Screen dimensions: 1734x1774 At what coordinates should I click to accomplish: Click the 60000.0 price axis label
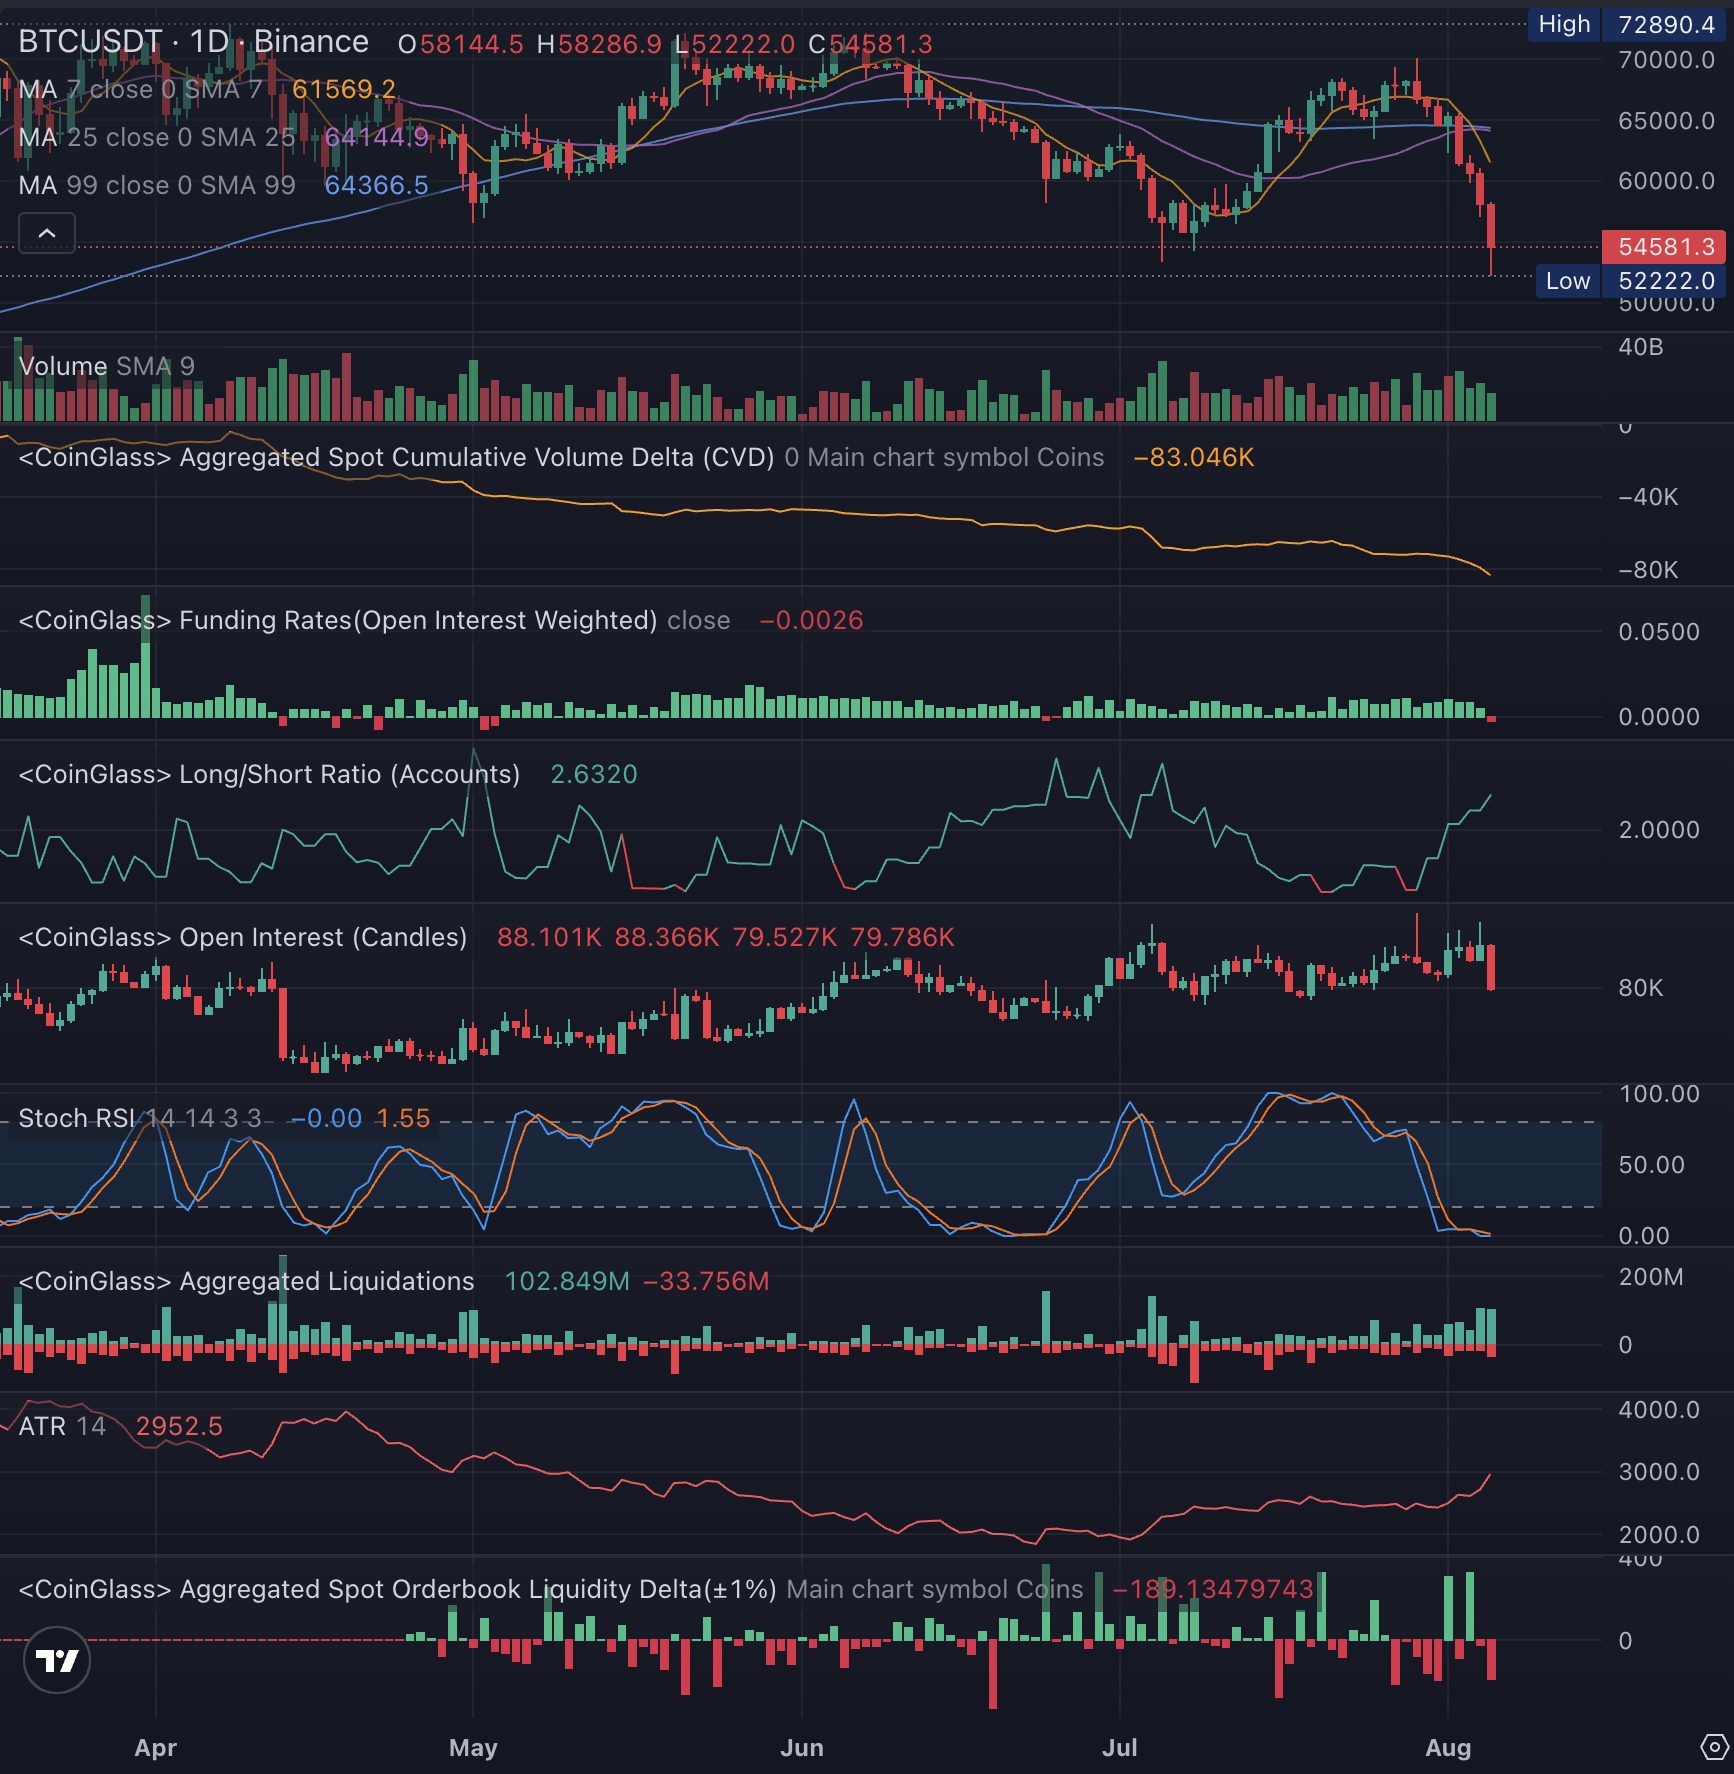point(1666,181)
